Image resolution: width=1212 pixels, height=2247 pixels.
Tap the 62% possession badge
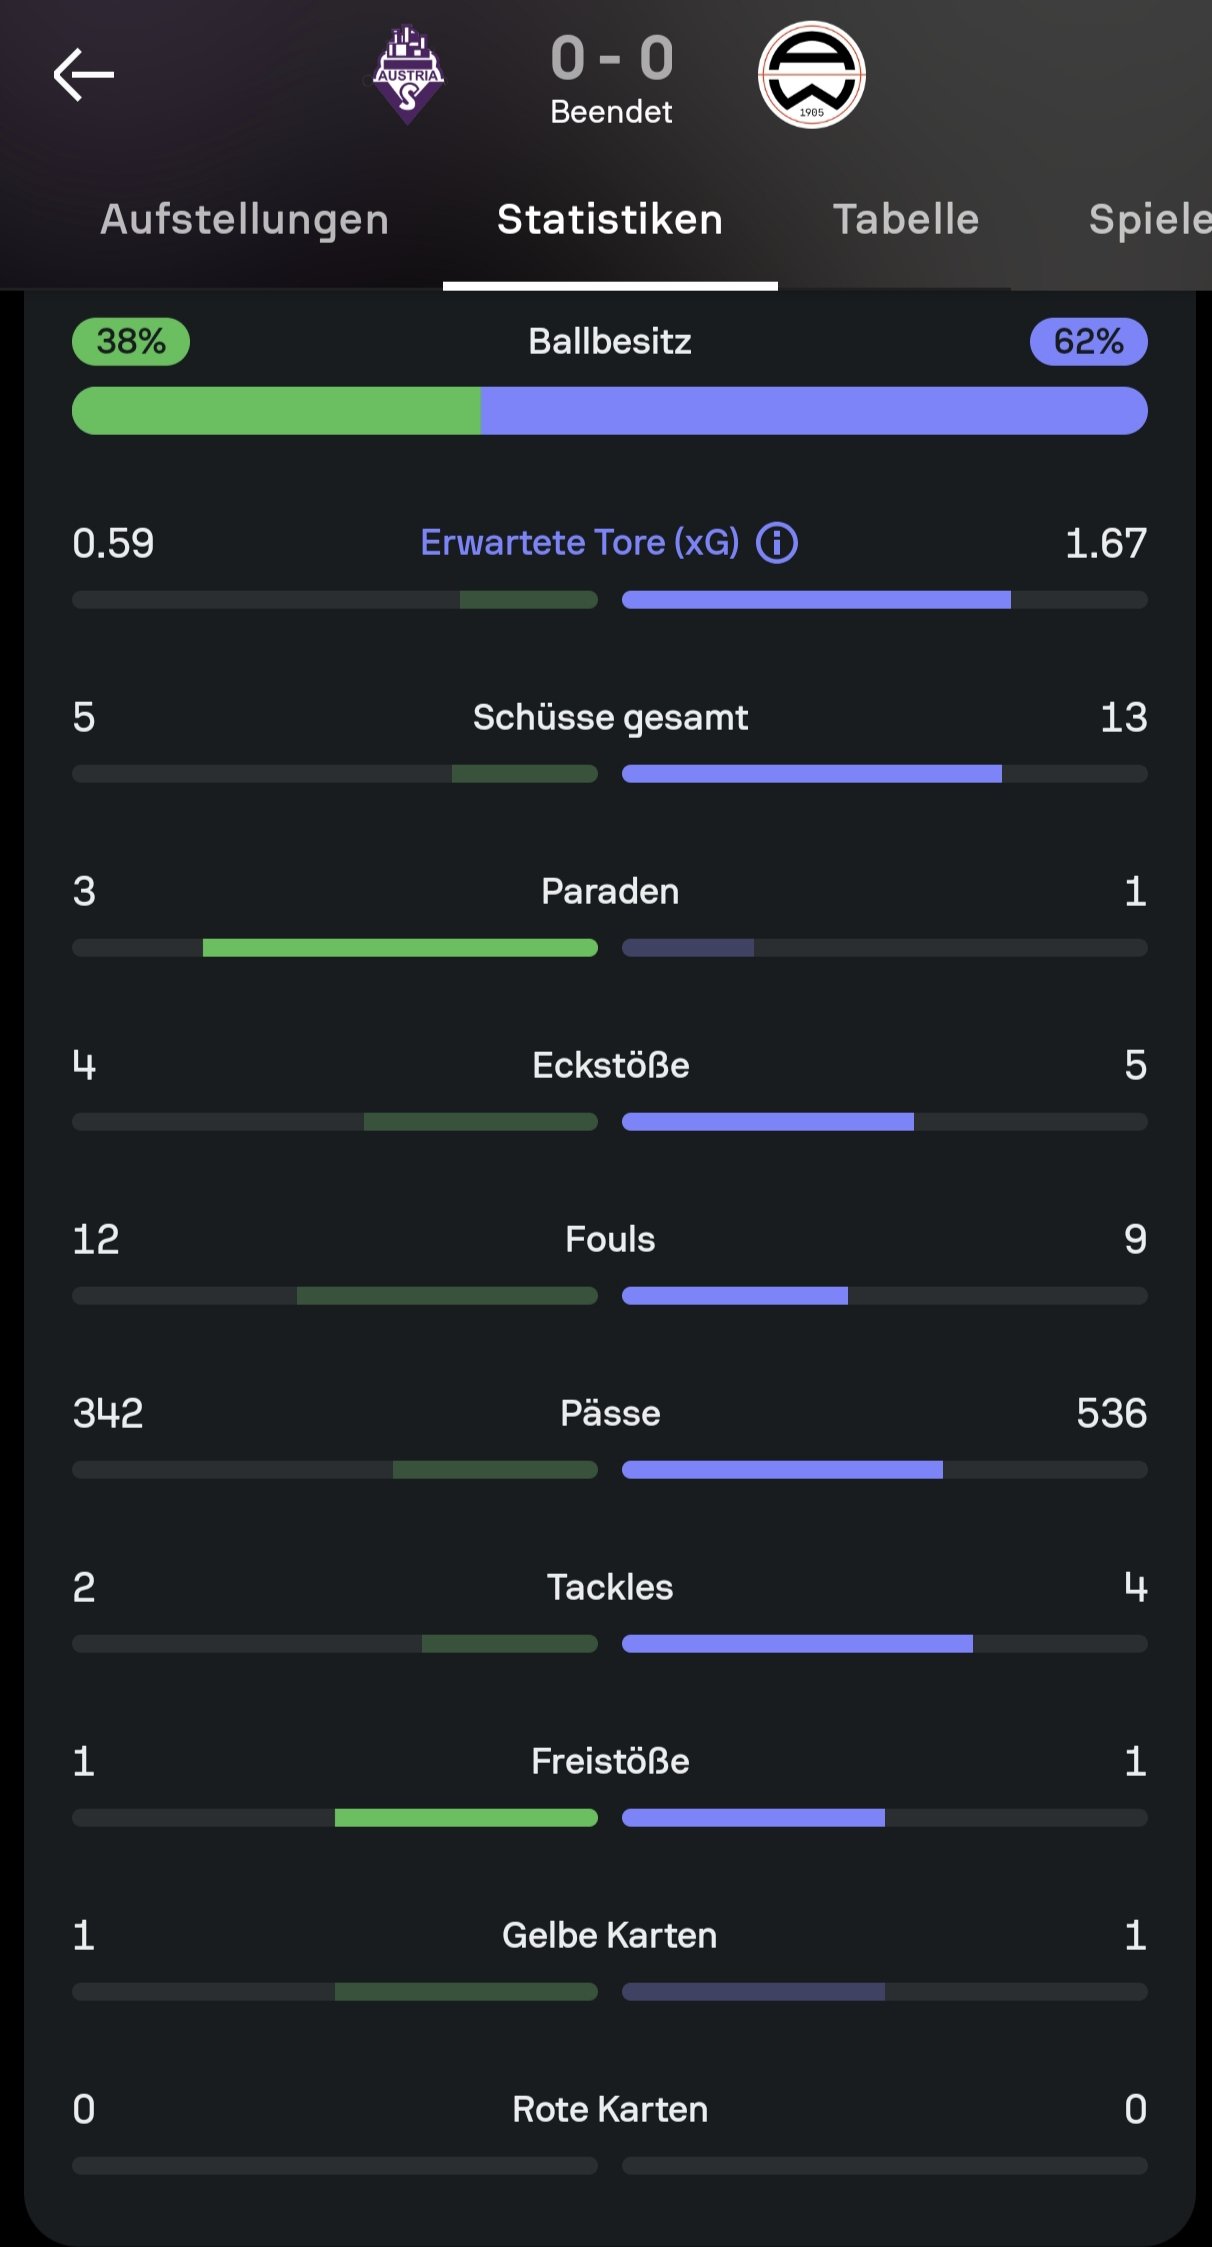pos(1088,342)
